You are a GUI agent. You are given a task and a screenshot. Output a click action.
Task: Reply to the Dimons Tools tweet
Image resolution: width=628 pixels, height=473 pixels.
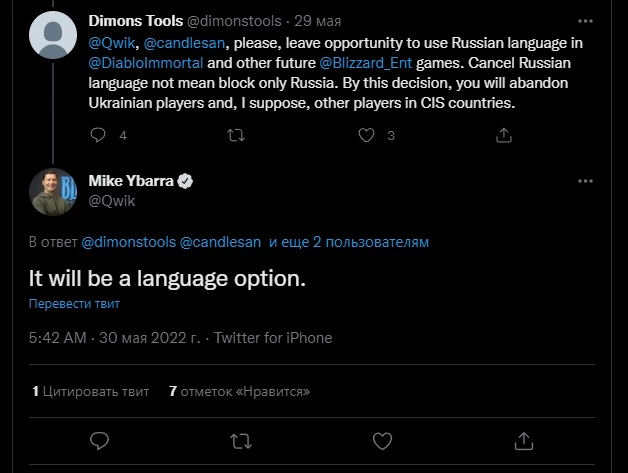(98, 135)
